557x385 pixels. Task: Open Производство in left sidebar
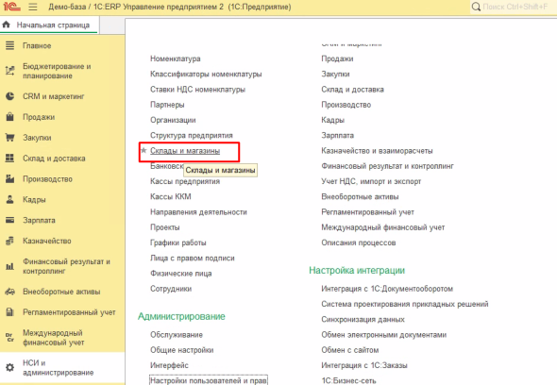(x=48, y=179)
